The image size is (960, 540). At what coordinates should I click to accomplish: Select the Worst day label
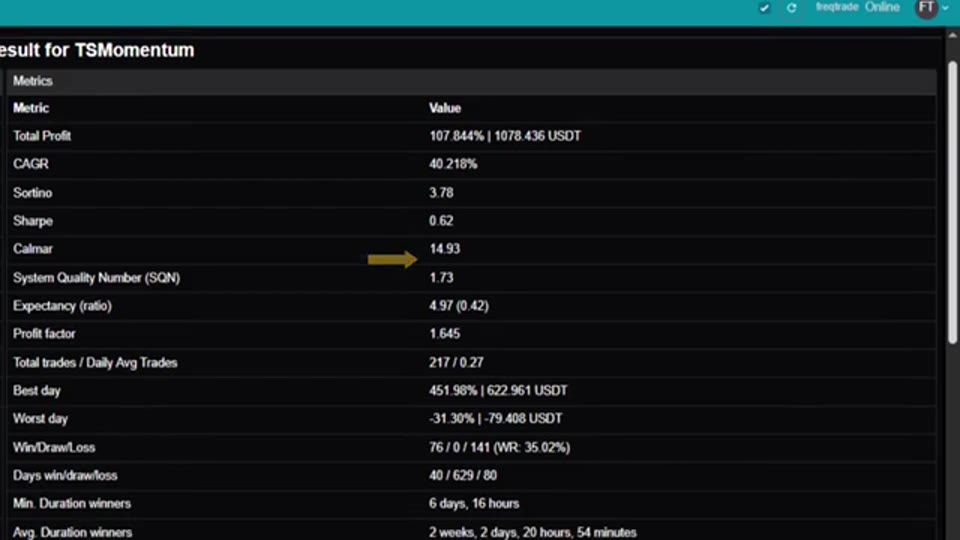click(40, 419)
